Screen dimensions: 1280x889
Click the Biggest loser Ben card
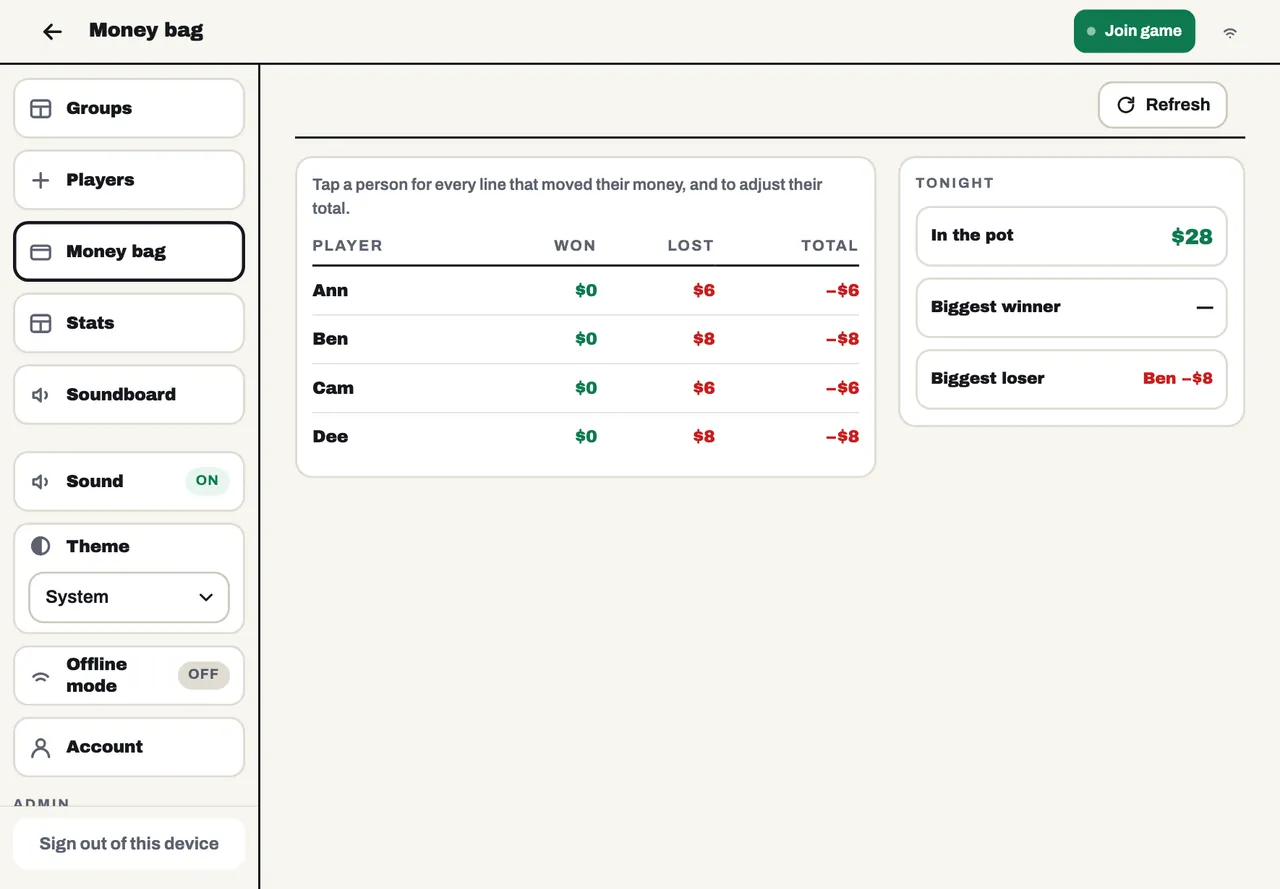click(x=1072, y=379)
